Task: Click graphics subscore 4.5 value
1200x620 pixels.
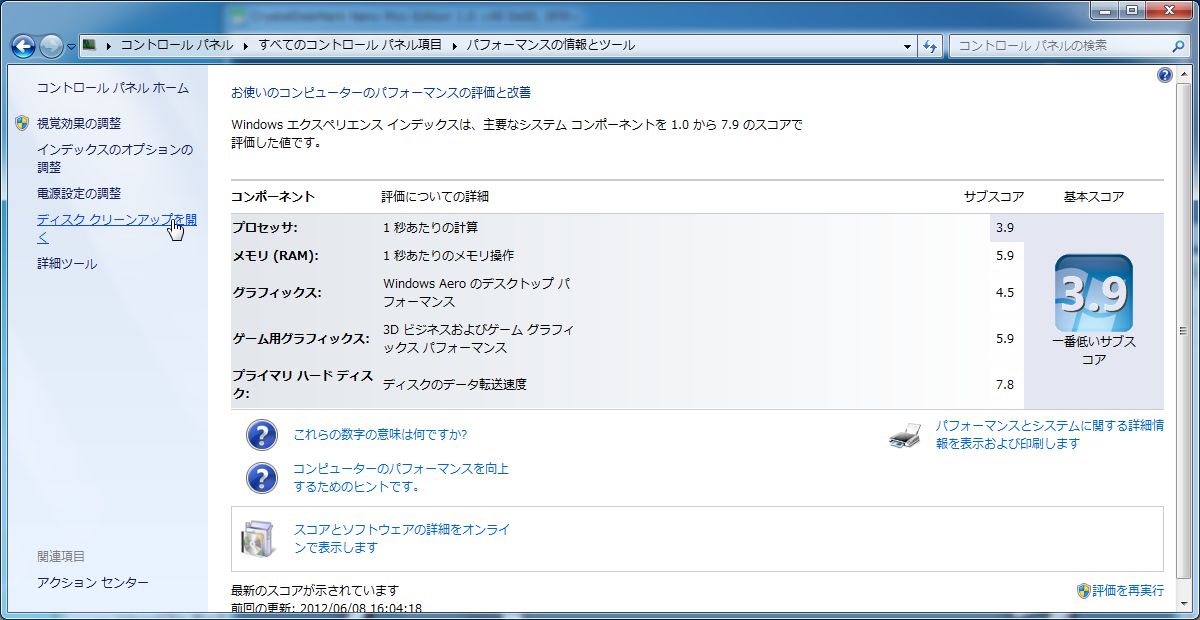Action: click(1005, 293)
